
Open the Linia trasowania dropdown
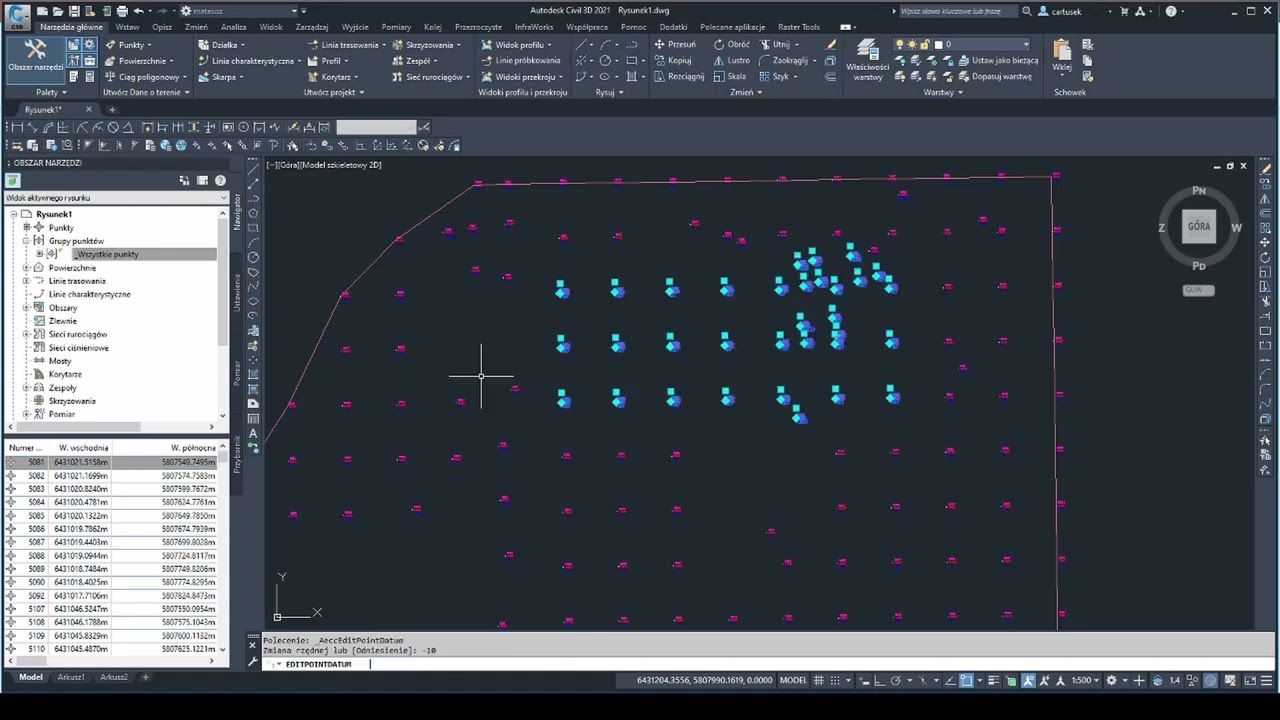(346, 45)
